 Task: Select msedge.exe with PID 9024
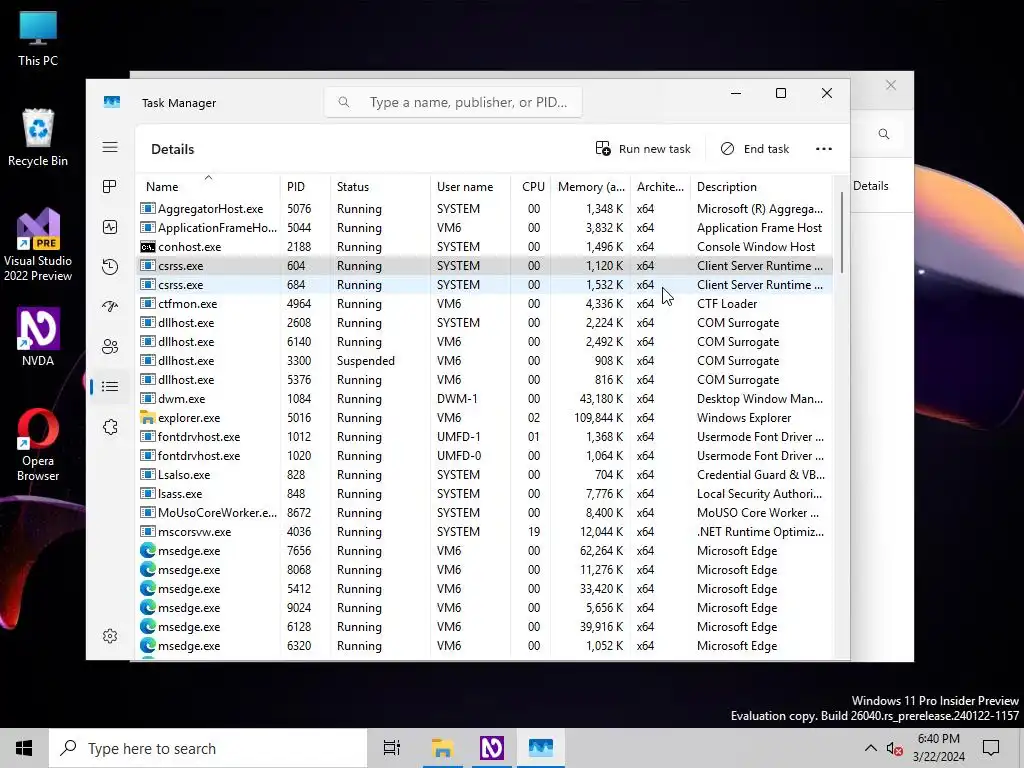485,607
